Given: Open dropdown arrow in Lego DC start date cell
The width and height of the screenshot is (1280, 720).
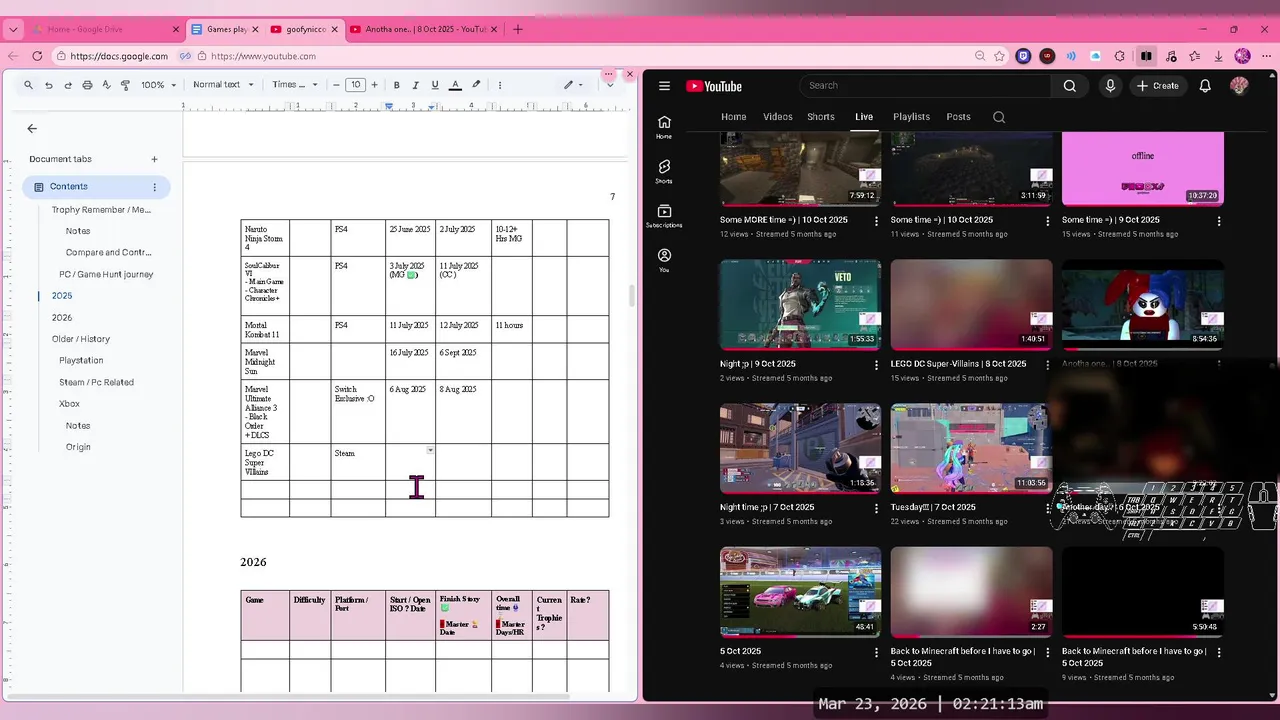Looking at the screenshot, I should [430, 451].
